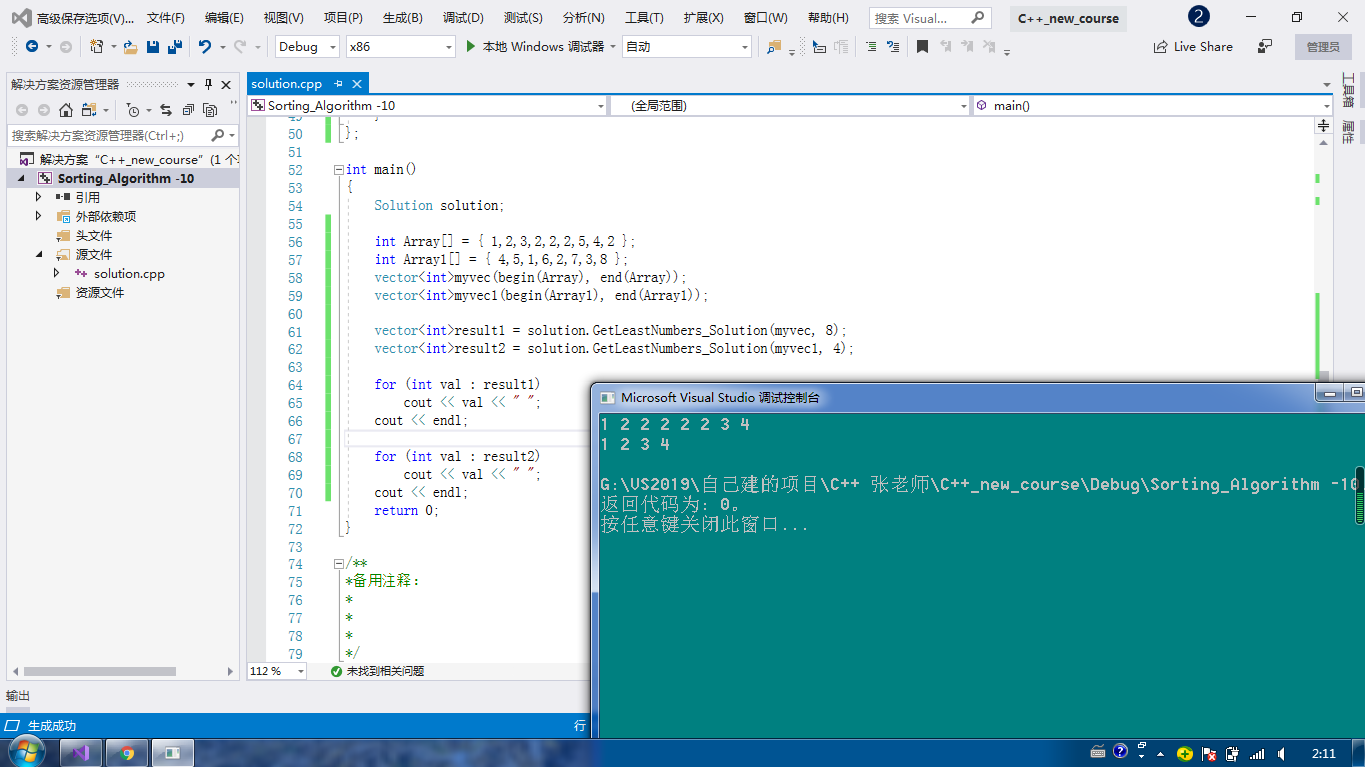Click Sync with Active Document icon
Image resolution: width=1365 pixels, height=767 pixels.
point(165,110)
